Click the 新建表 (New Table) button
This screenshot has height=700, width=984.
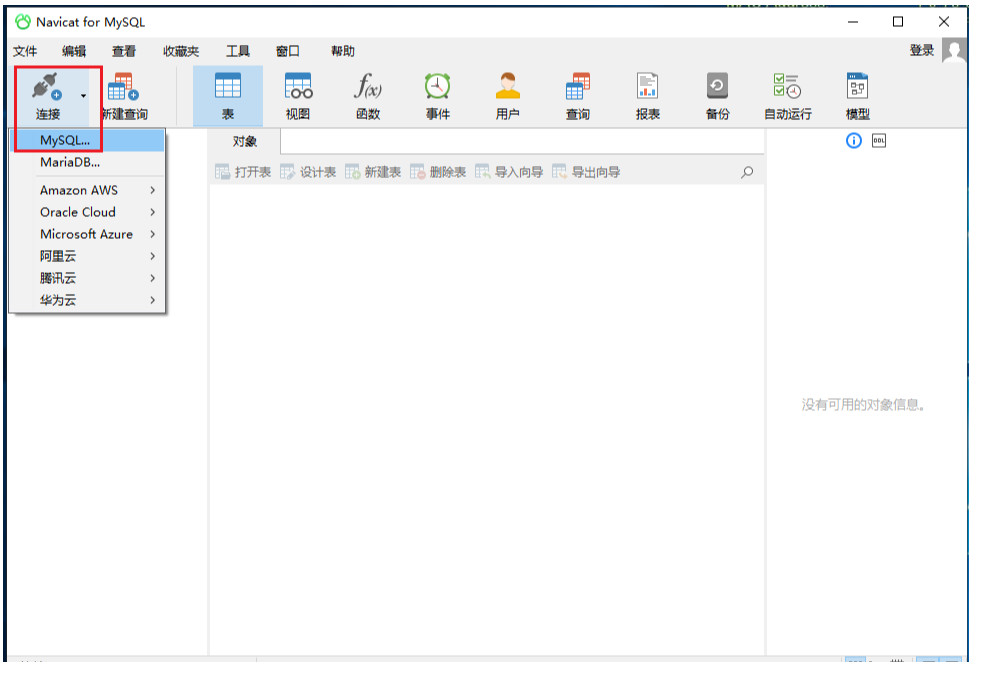click(x=373, y=172)
